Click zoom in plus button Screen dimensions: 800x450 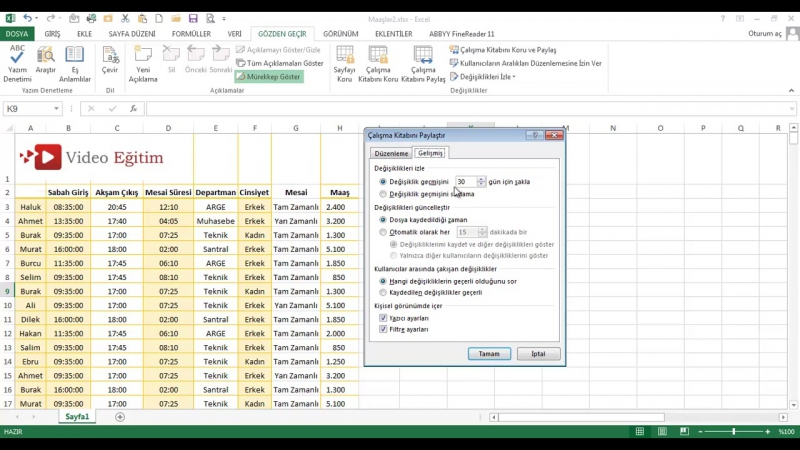767,432
